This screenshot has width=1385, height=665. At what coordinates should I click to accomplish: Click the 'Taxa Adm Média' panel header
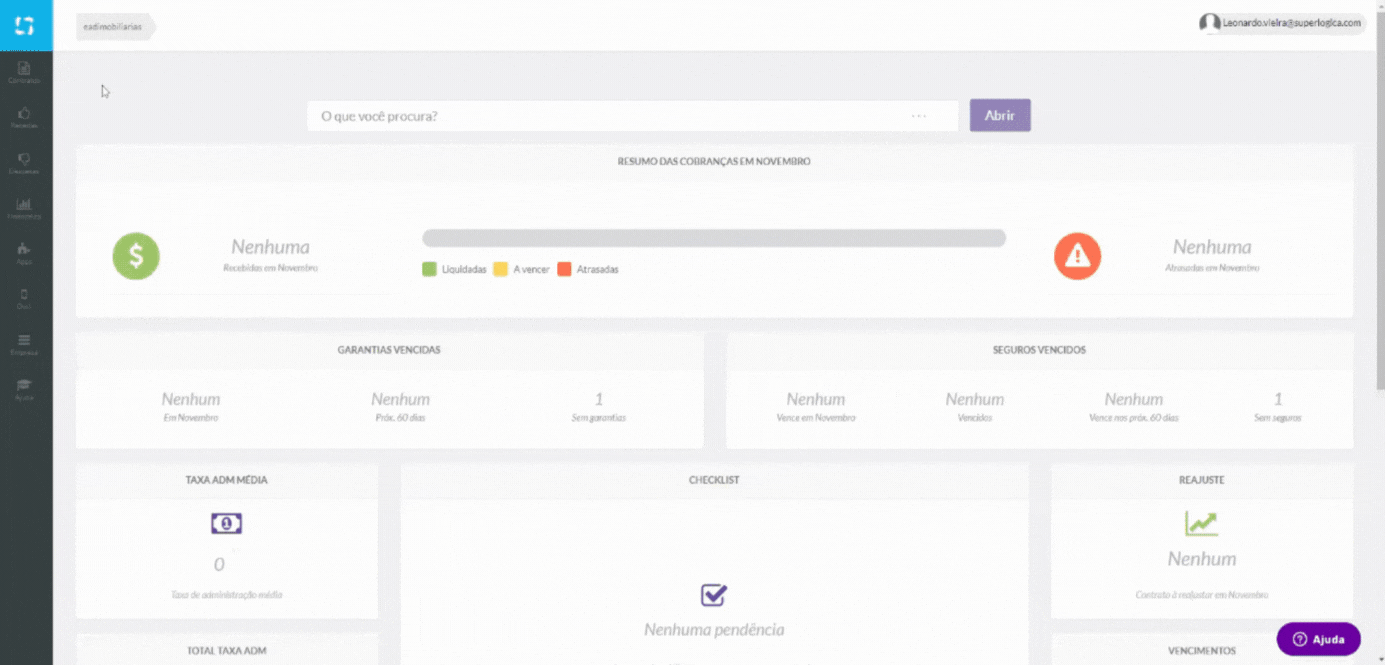tap(227, 480)
